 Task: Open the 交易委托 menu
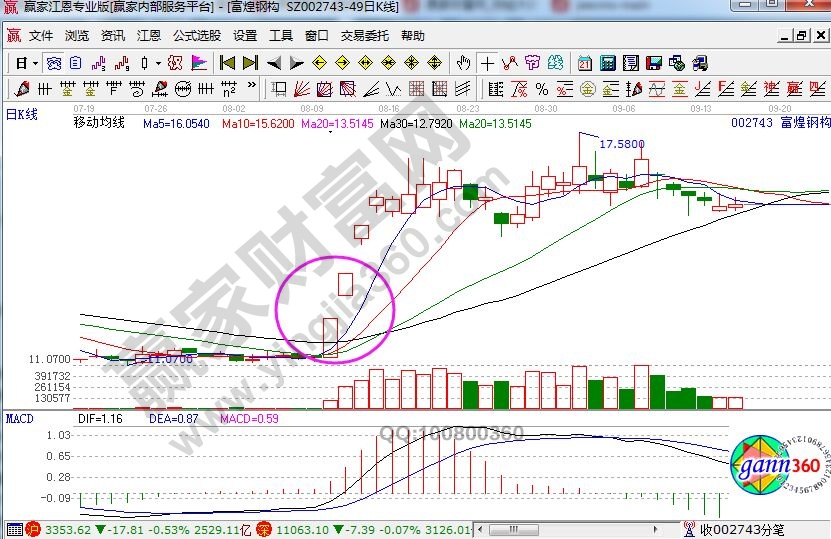364,36
